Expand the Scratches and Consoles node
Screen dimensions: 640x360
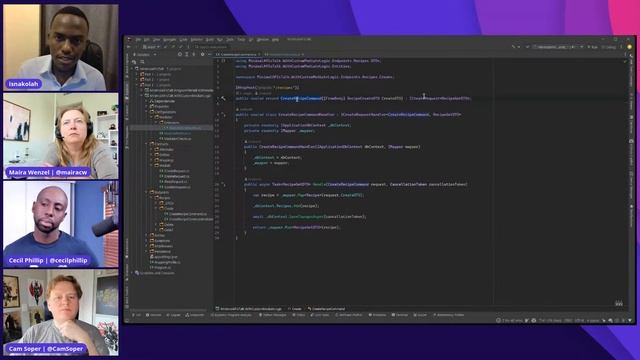coord(132,273)
